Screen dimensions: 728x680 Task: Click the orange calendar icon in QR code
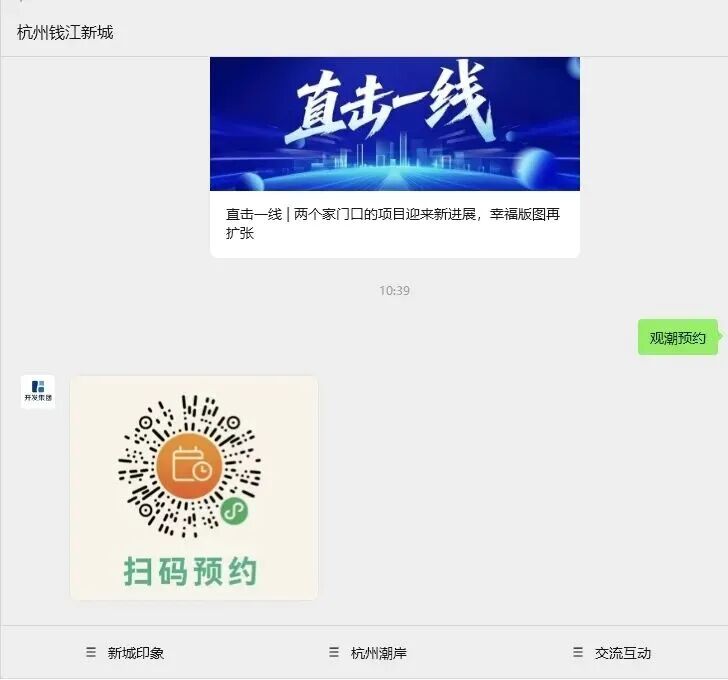pos(189,466)
